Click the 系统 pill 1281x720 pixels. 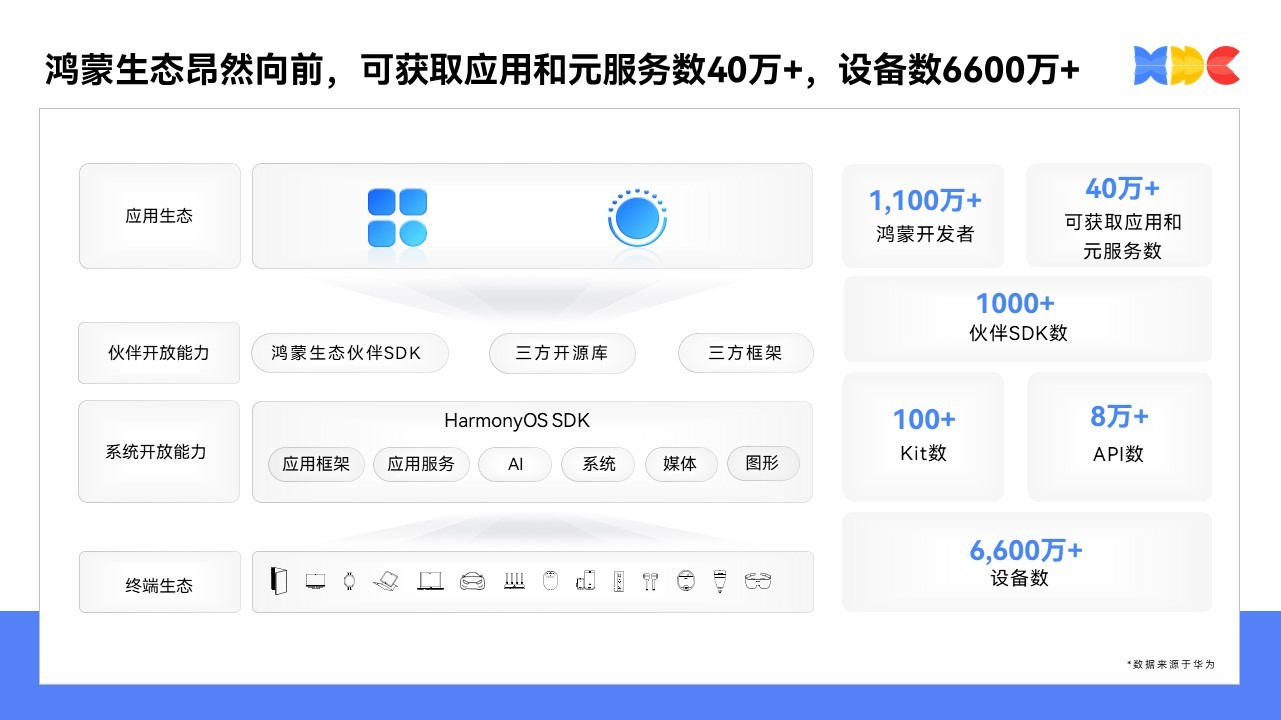coord(599,464)
